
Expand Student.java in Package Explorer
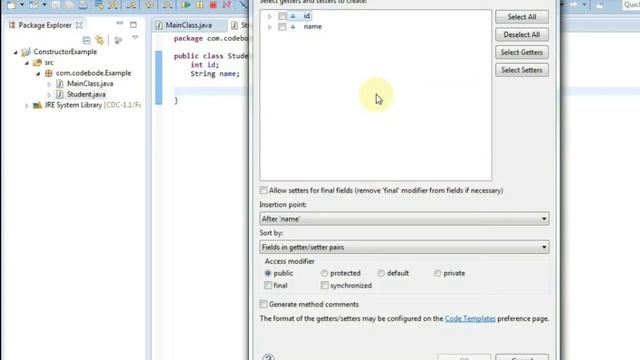[49, 95]
